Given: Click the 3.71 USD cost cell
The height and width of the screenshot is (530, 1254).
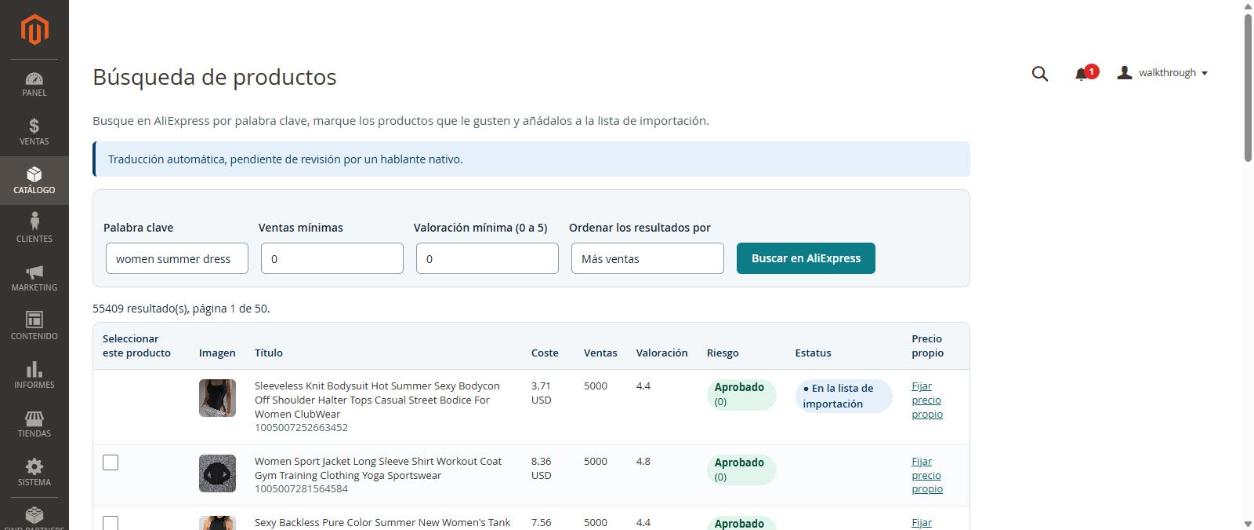Looking at the screenshot, I should coord(541,392).
